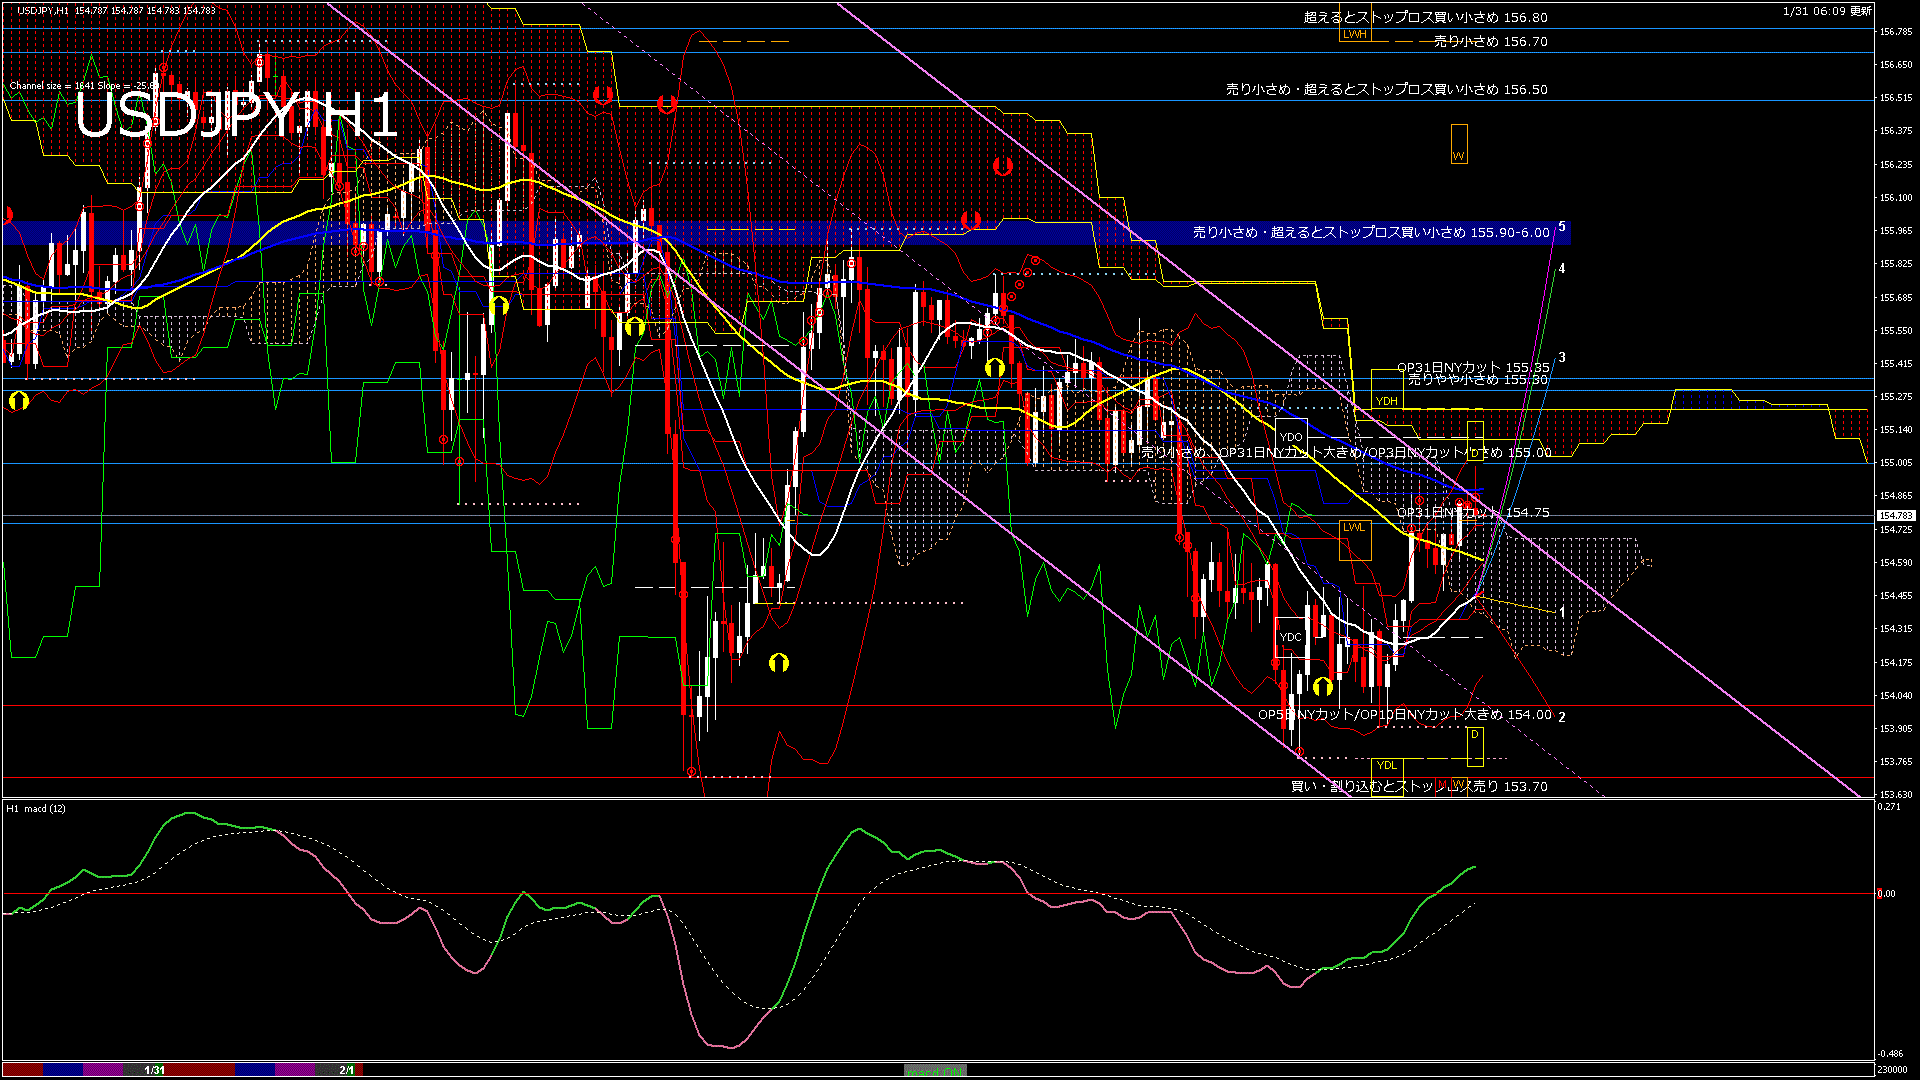Select the 156.80 stop-loss buy annotation

pyautogui.click(x=1425, y=17)
